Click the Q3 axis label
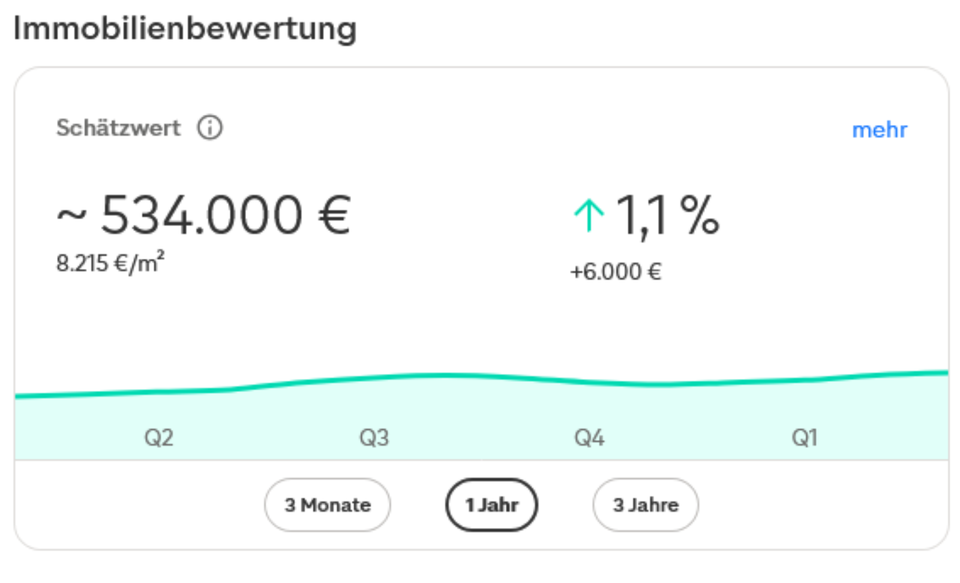 [x=374, y=438]
